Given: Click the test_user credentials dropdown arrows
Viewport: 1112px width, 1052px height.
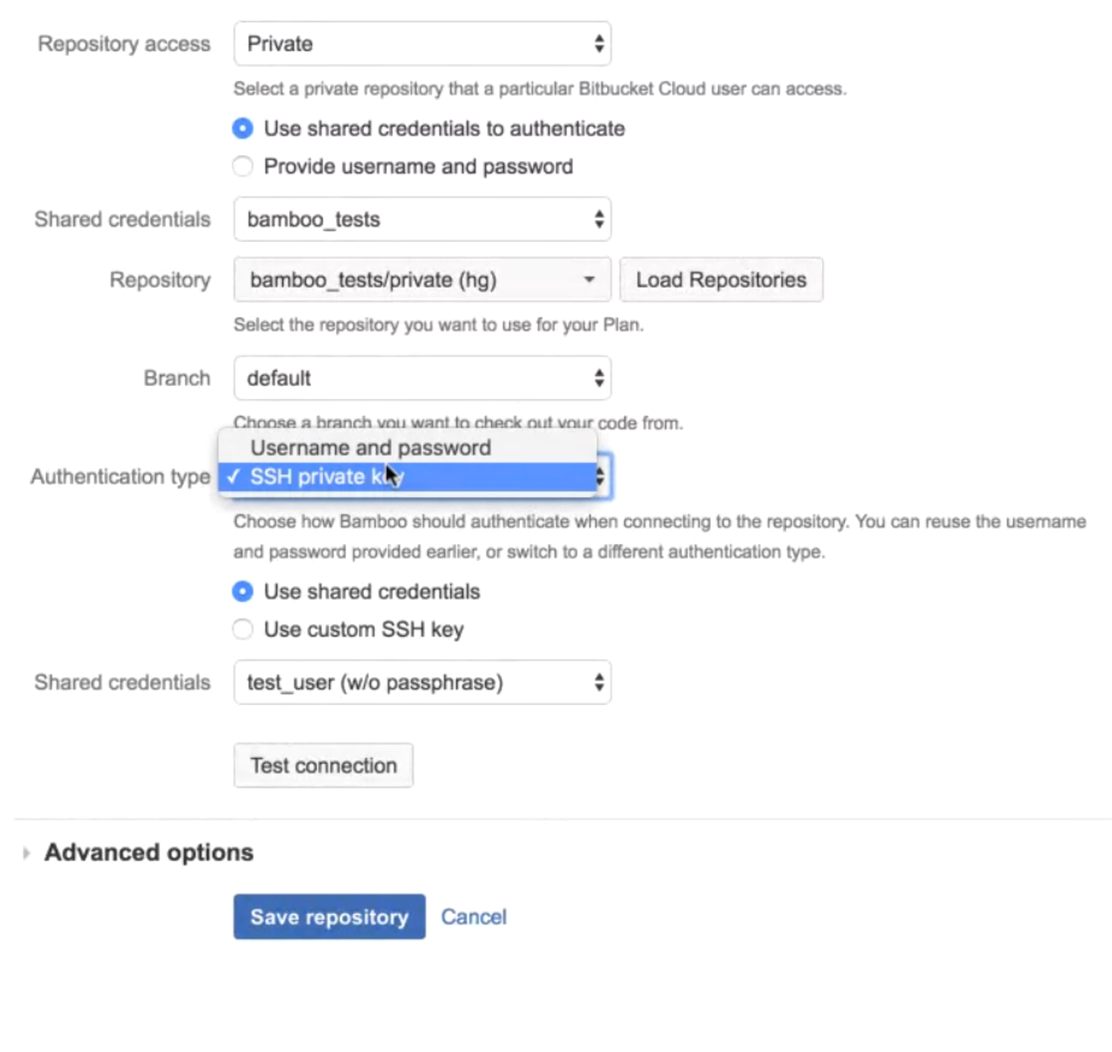Looking at the screenshot, I should pyautogui.click(x=598, y=682).
